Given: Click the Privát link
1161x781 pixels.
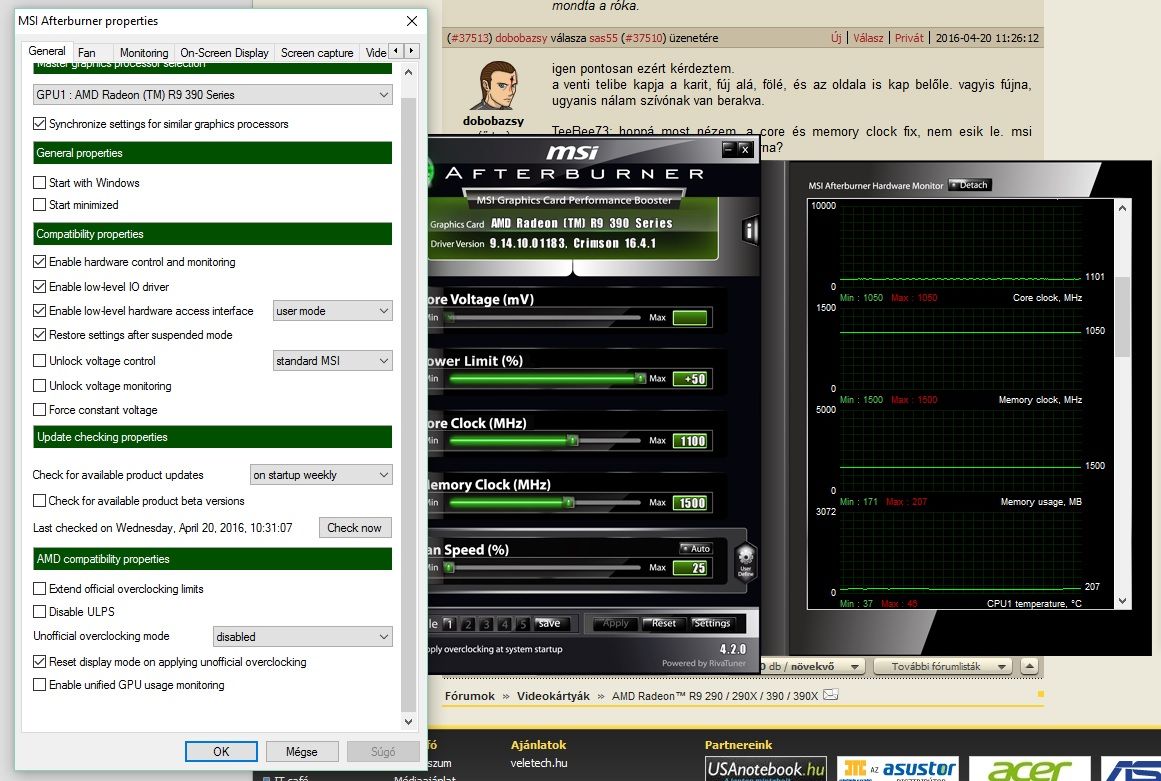Looking at the screenshot, I should [x=909, y=38].
